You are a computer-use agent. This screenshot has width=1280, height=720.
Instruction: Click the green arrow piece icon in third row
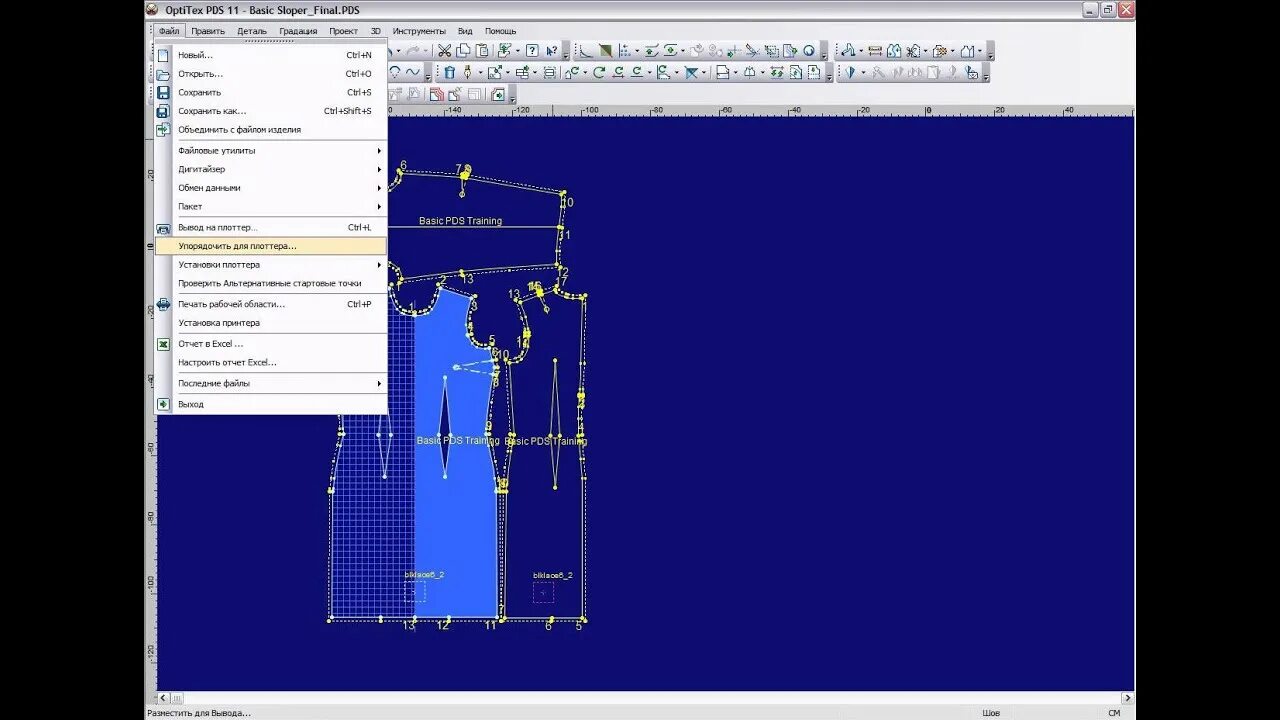[498, 94]
